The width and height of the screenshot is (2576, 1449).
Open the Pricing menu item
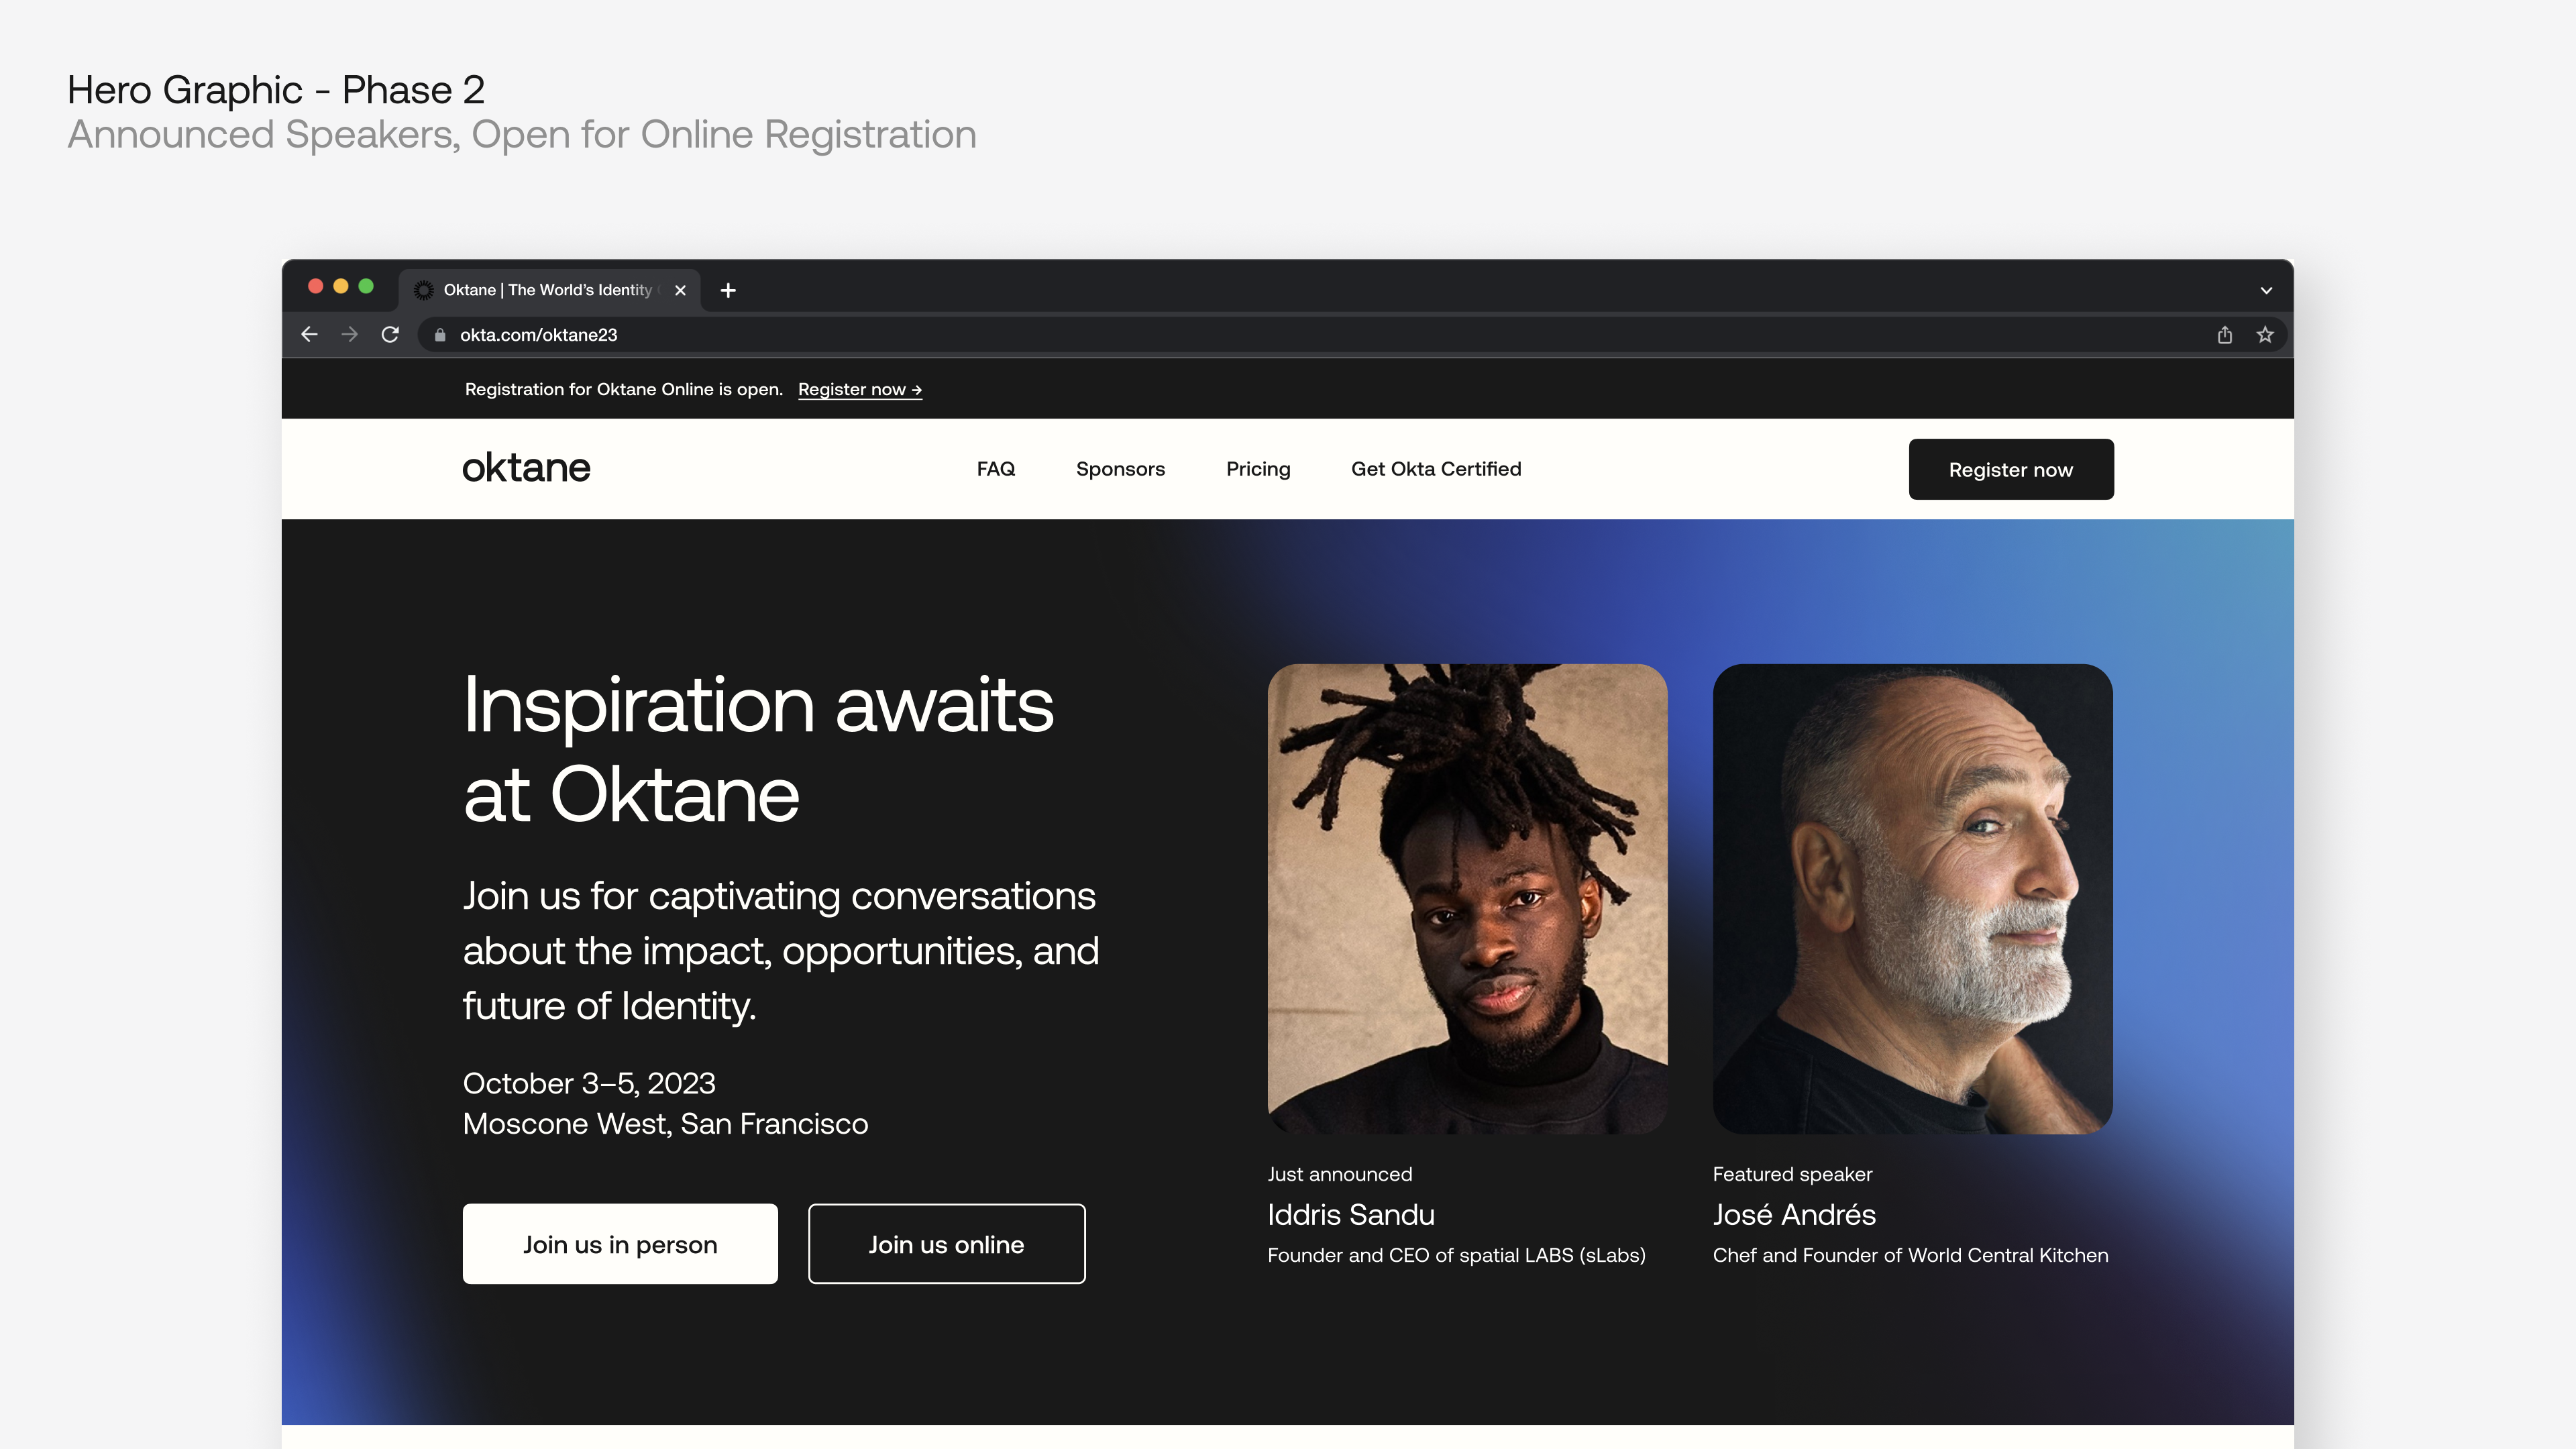pyautogui.click(x=1258, y=469)
